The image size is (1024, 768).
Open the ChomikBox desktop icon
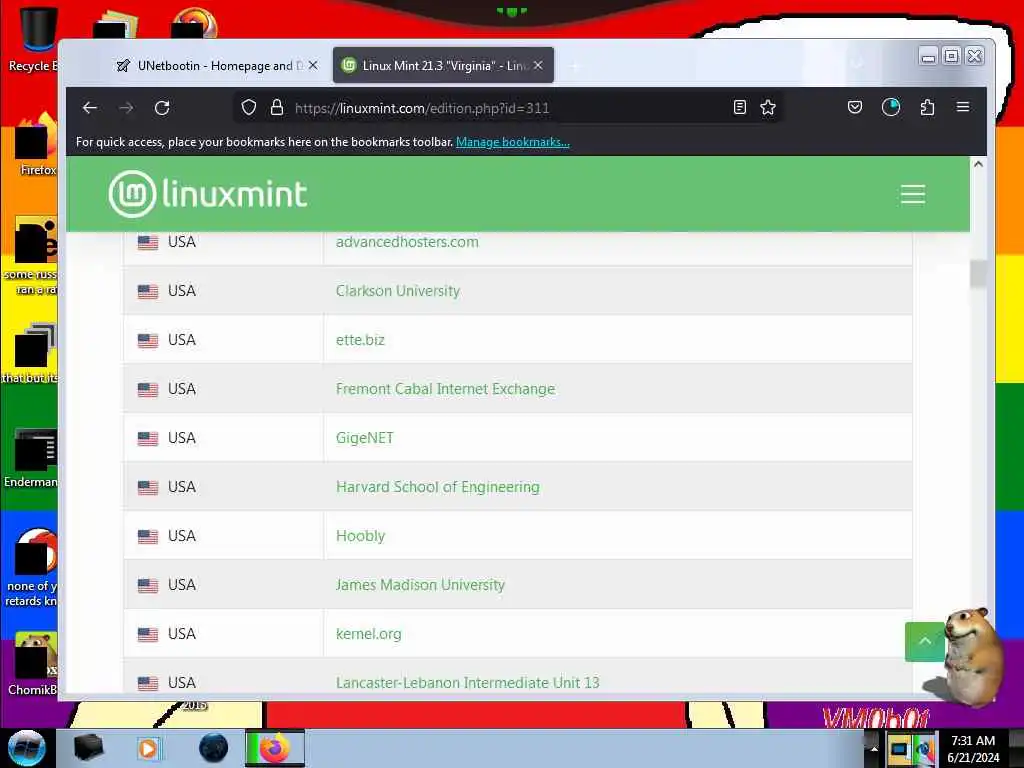coord(33,663)
